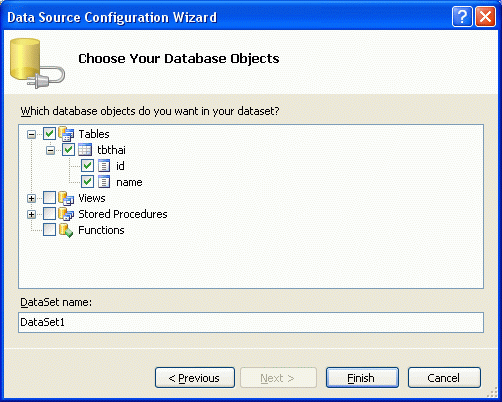Check the Stored Procedures checkbox

point(49,214)
